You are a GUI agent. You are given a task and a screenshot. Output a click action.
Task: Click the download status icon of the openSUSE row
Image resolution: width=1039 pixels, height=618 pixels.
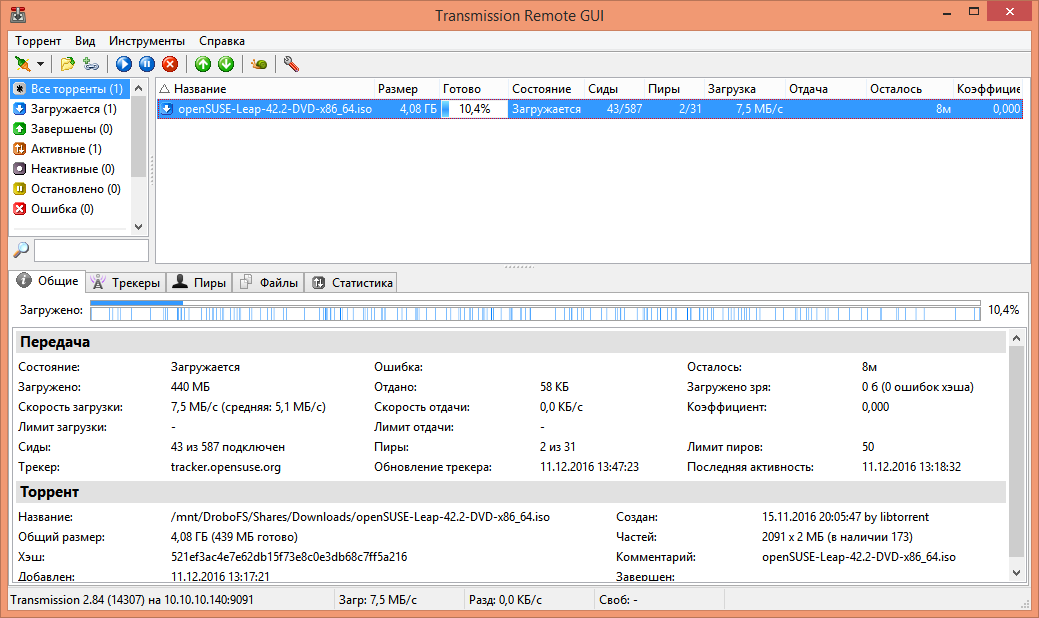[x=166, y=109]
